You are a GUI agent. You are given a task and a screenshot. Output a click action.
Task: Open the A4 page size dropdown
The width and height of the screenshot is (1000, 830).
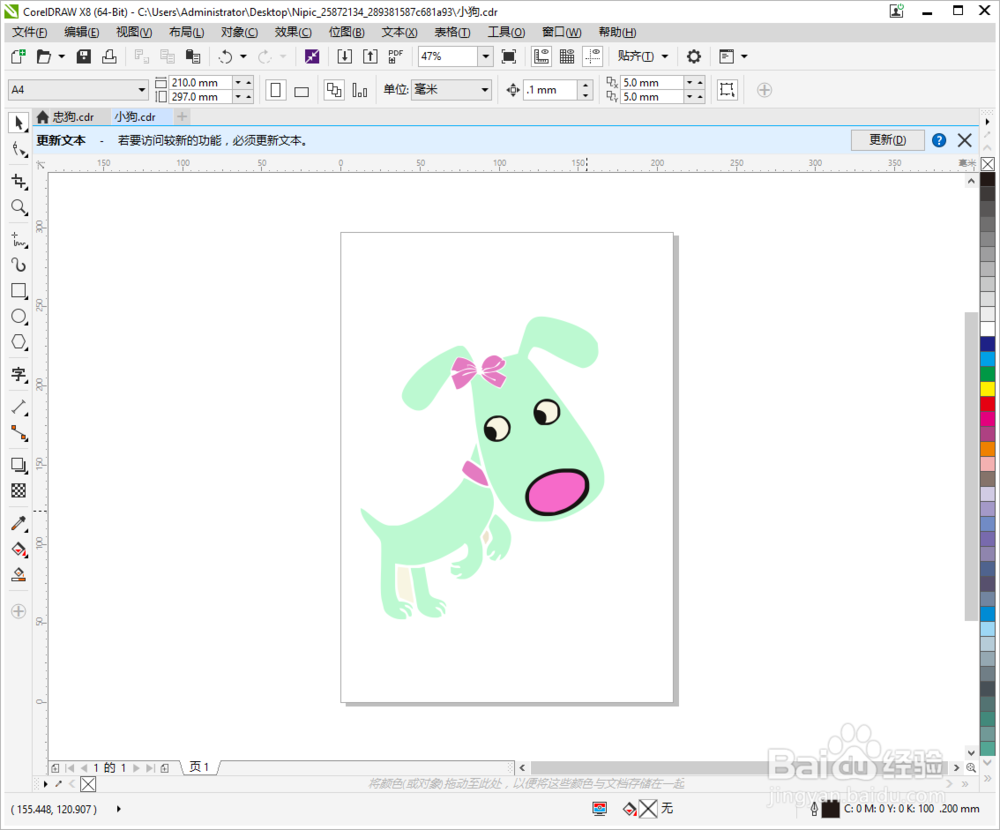(x=142, y=90)
